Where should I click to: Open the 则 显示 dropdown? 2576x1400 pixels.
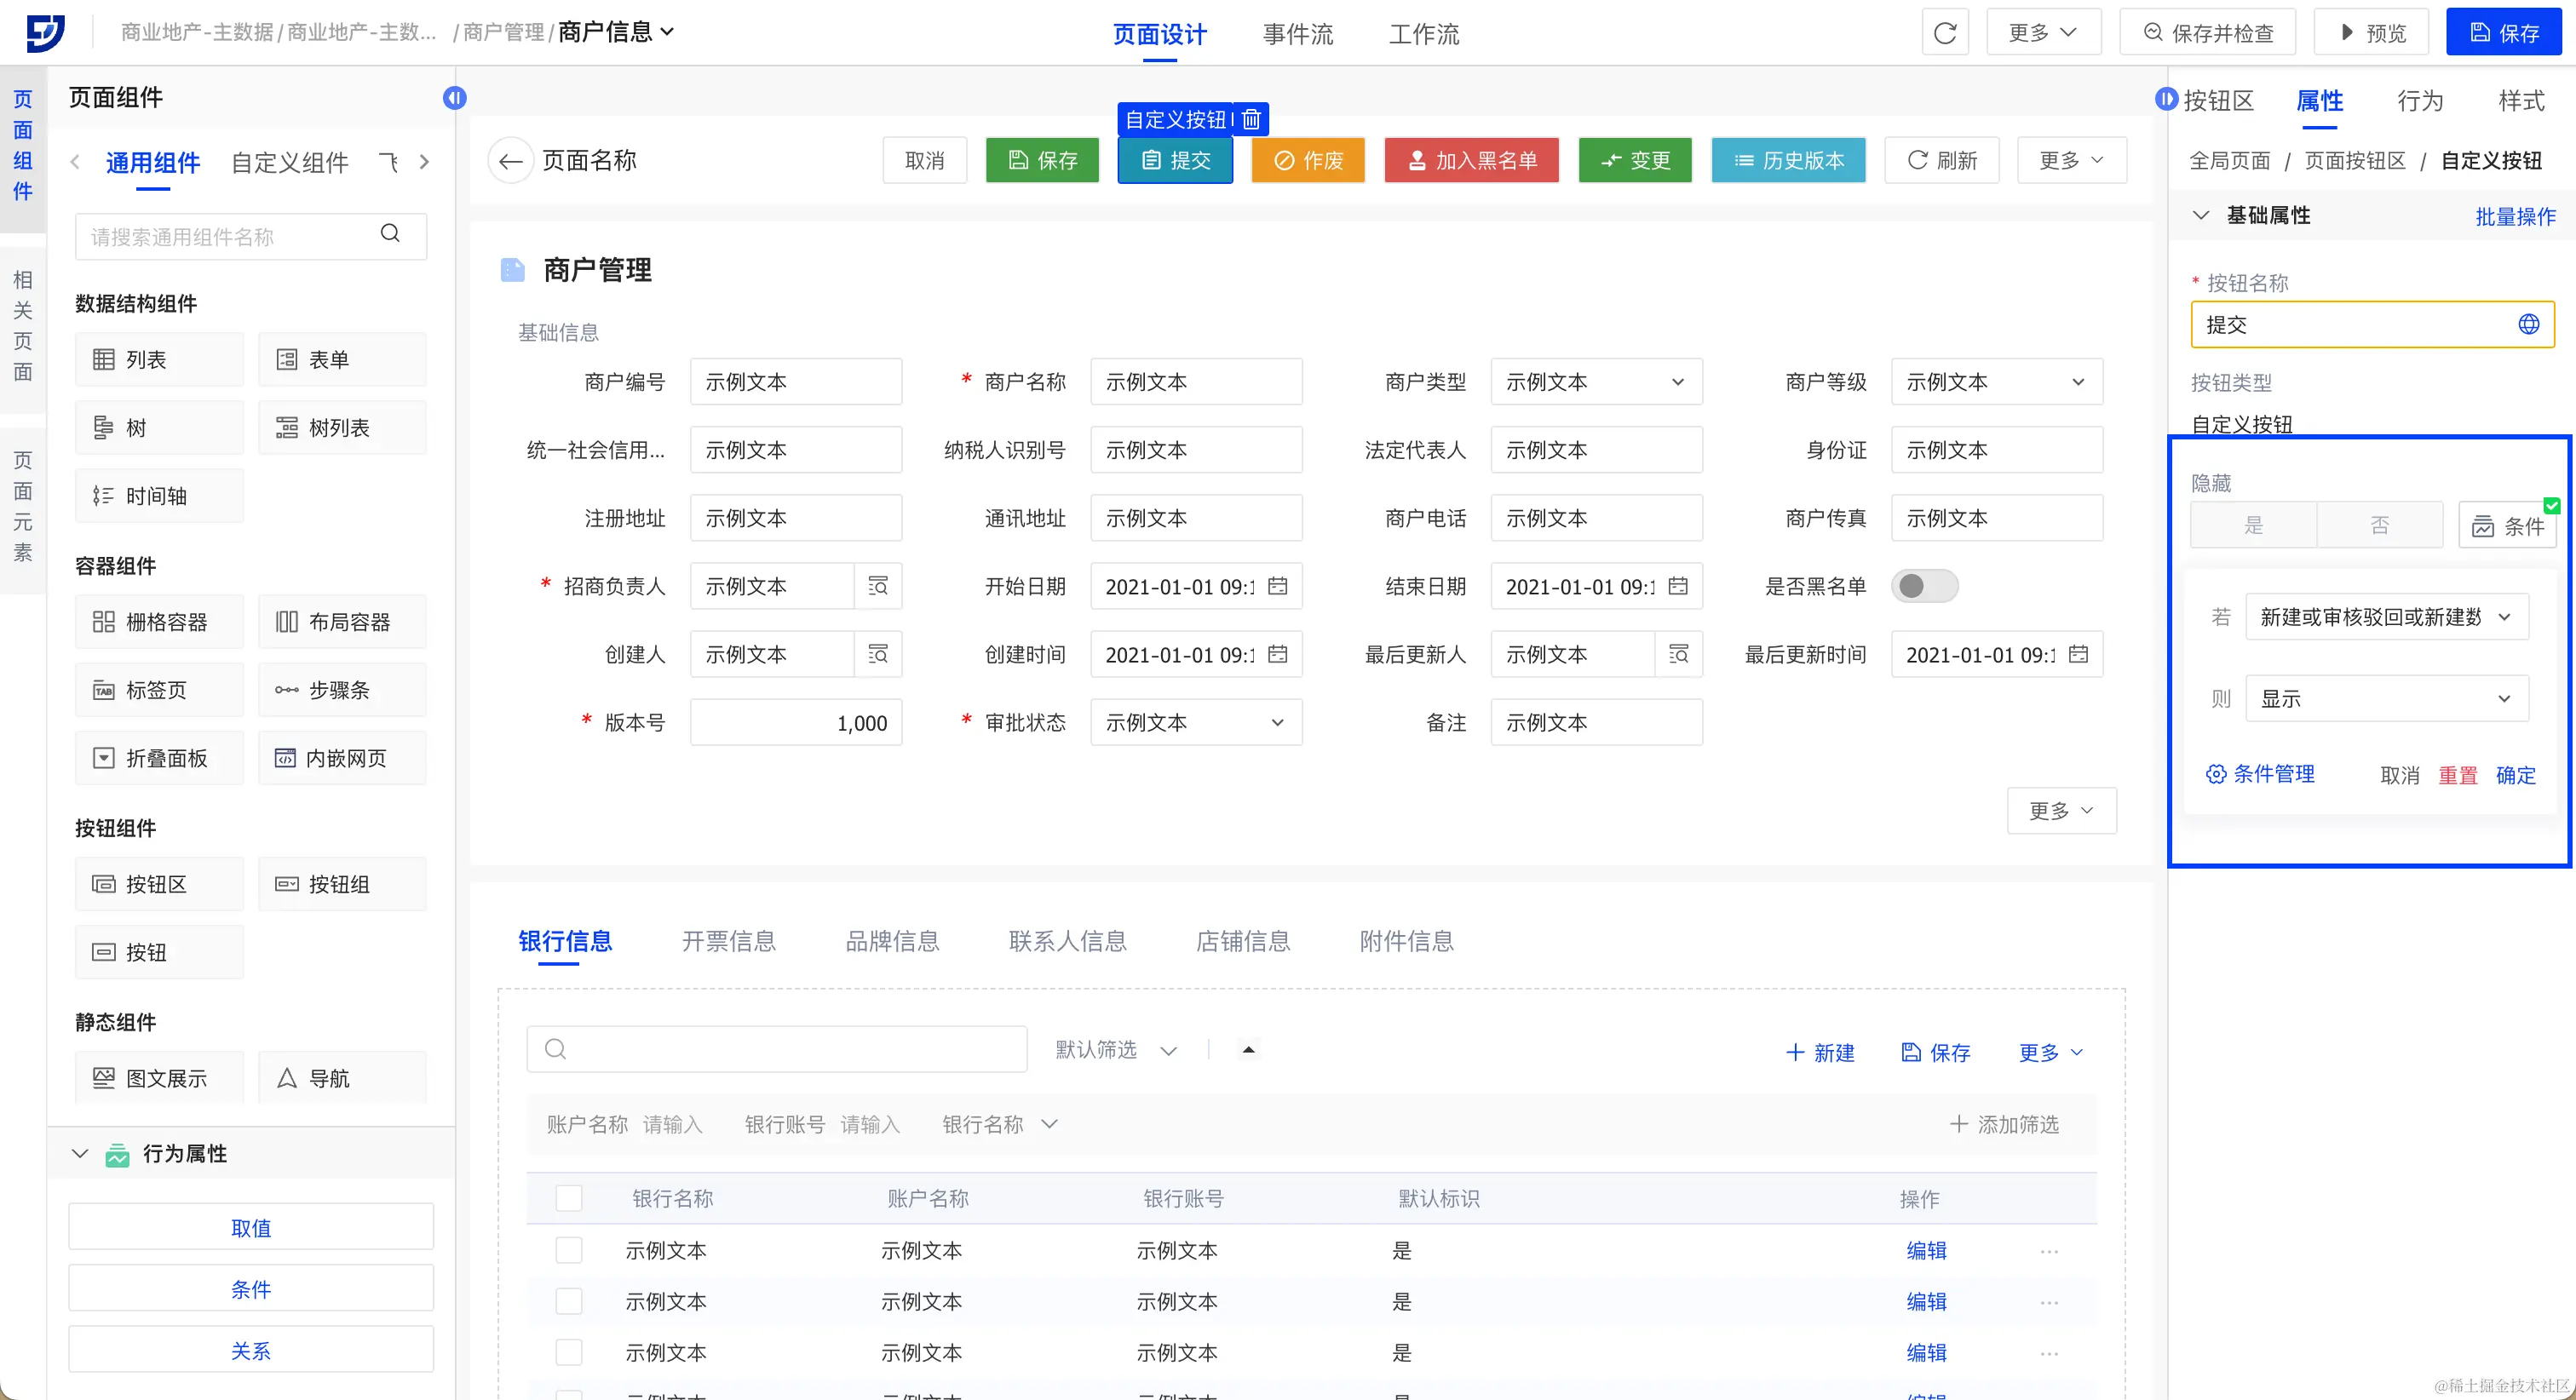(2386, 699)
